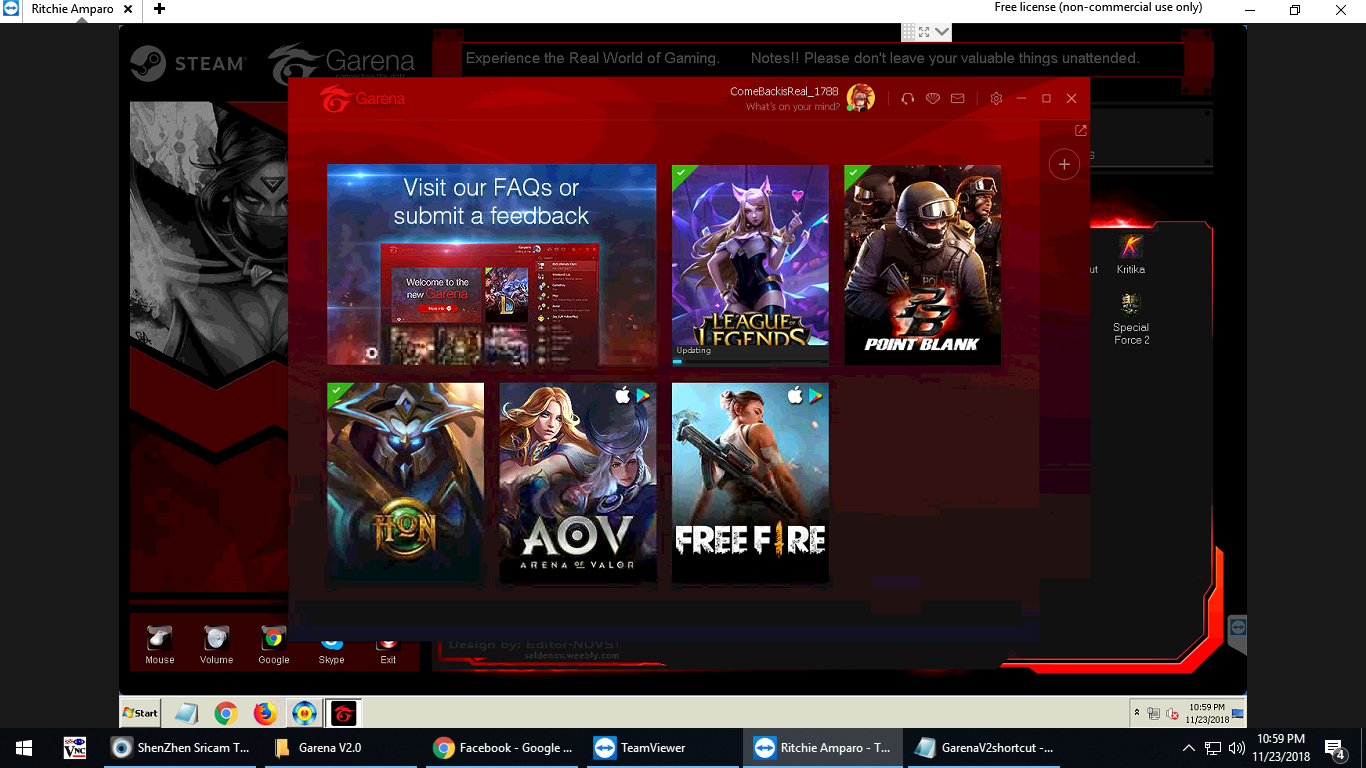This screenshot has height=768, width=1366.
Task: Open Action Center notifications icon
Action: click(1334, 748)
